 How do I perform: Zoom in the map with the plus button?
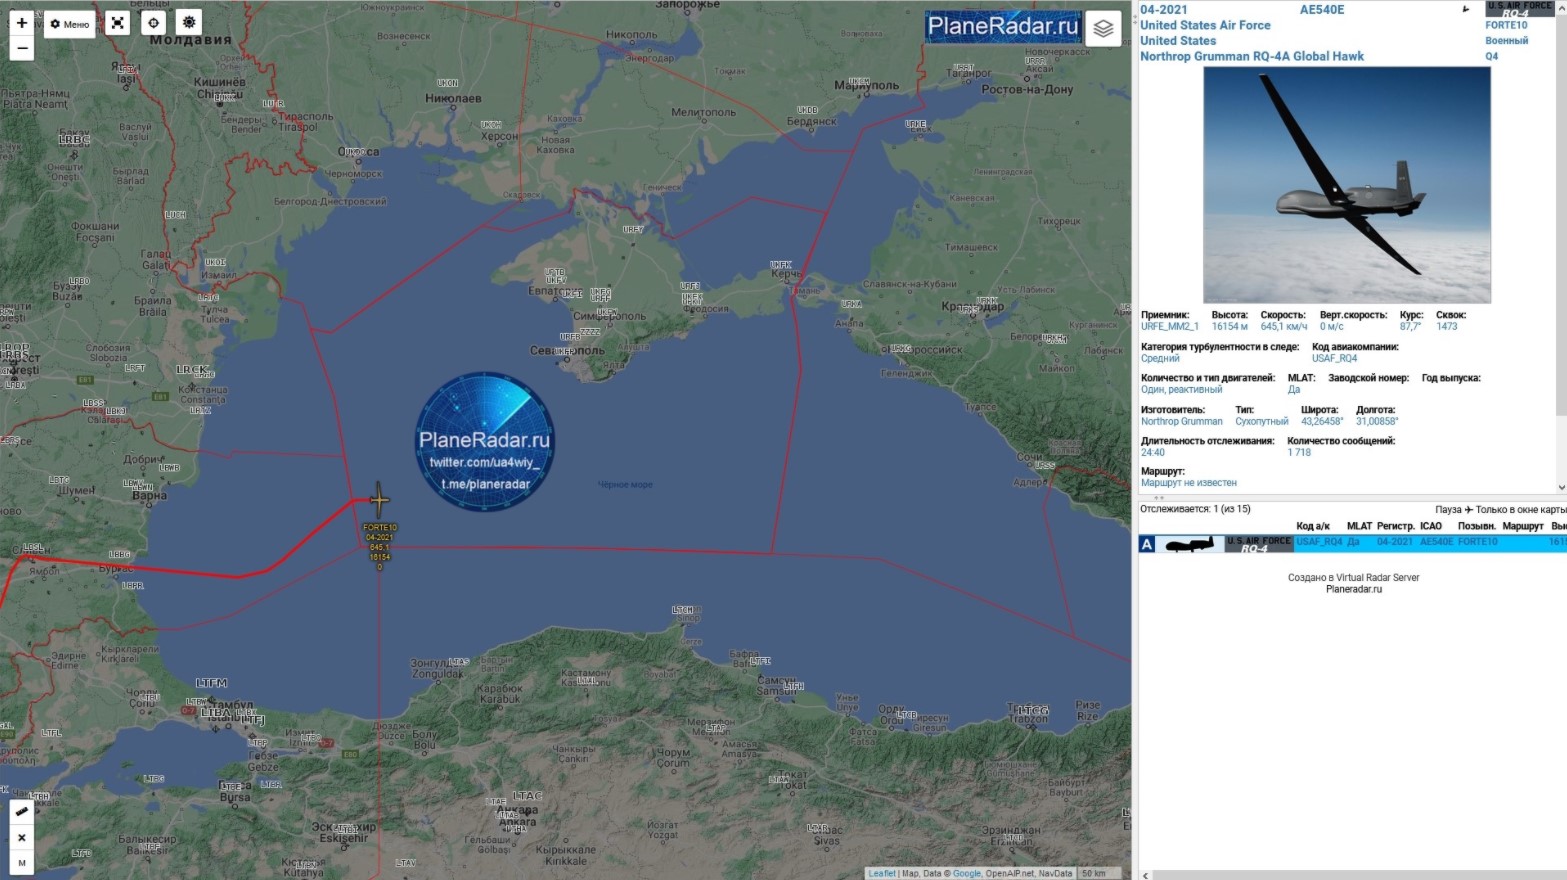tap(21, 23)
